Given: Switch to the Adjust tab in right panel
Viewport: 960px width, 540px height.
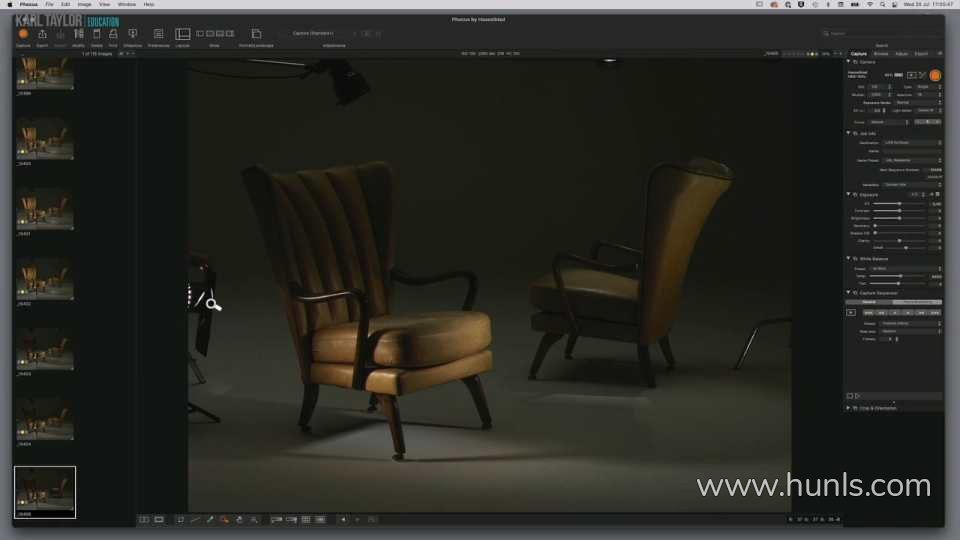Looking at the screenshot, I should [x=902, y=54].
